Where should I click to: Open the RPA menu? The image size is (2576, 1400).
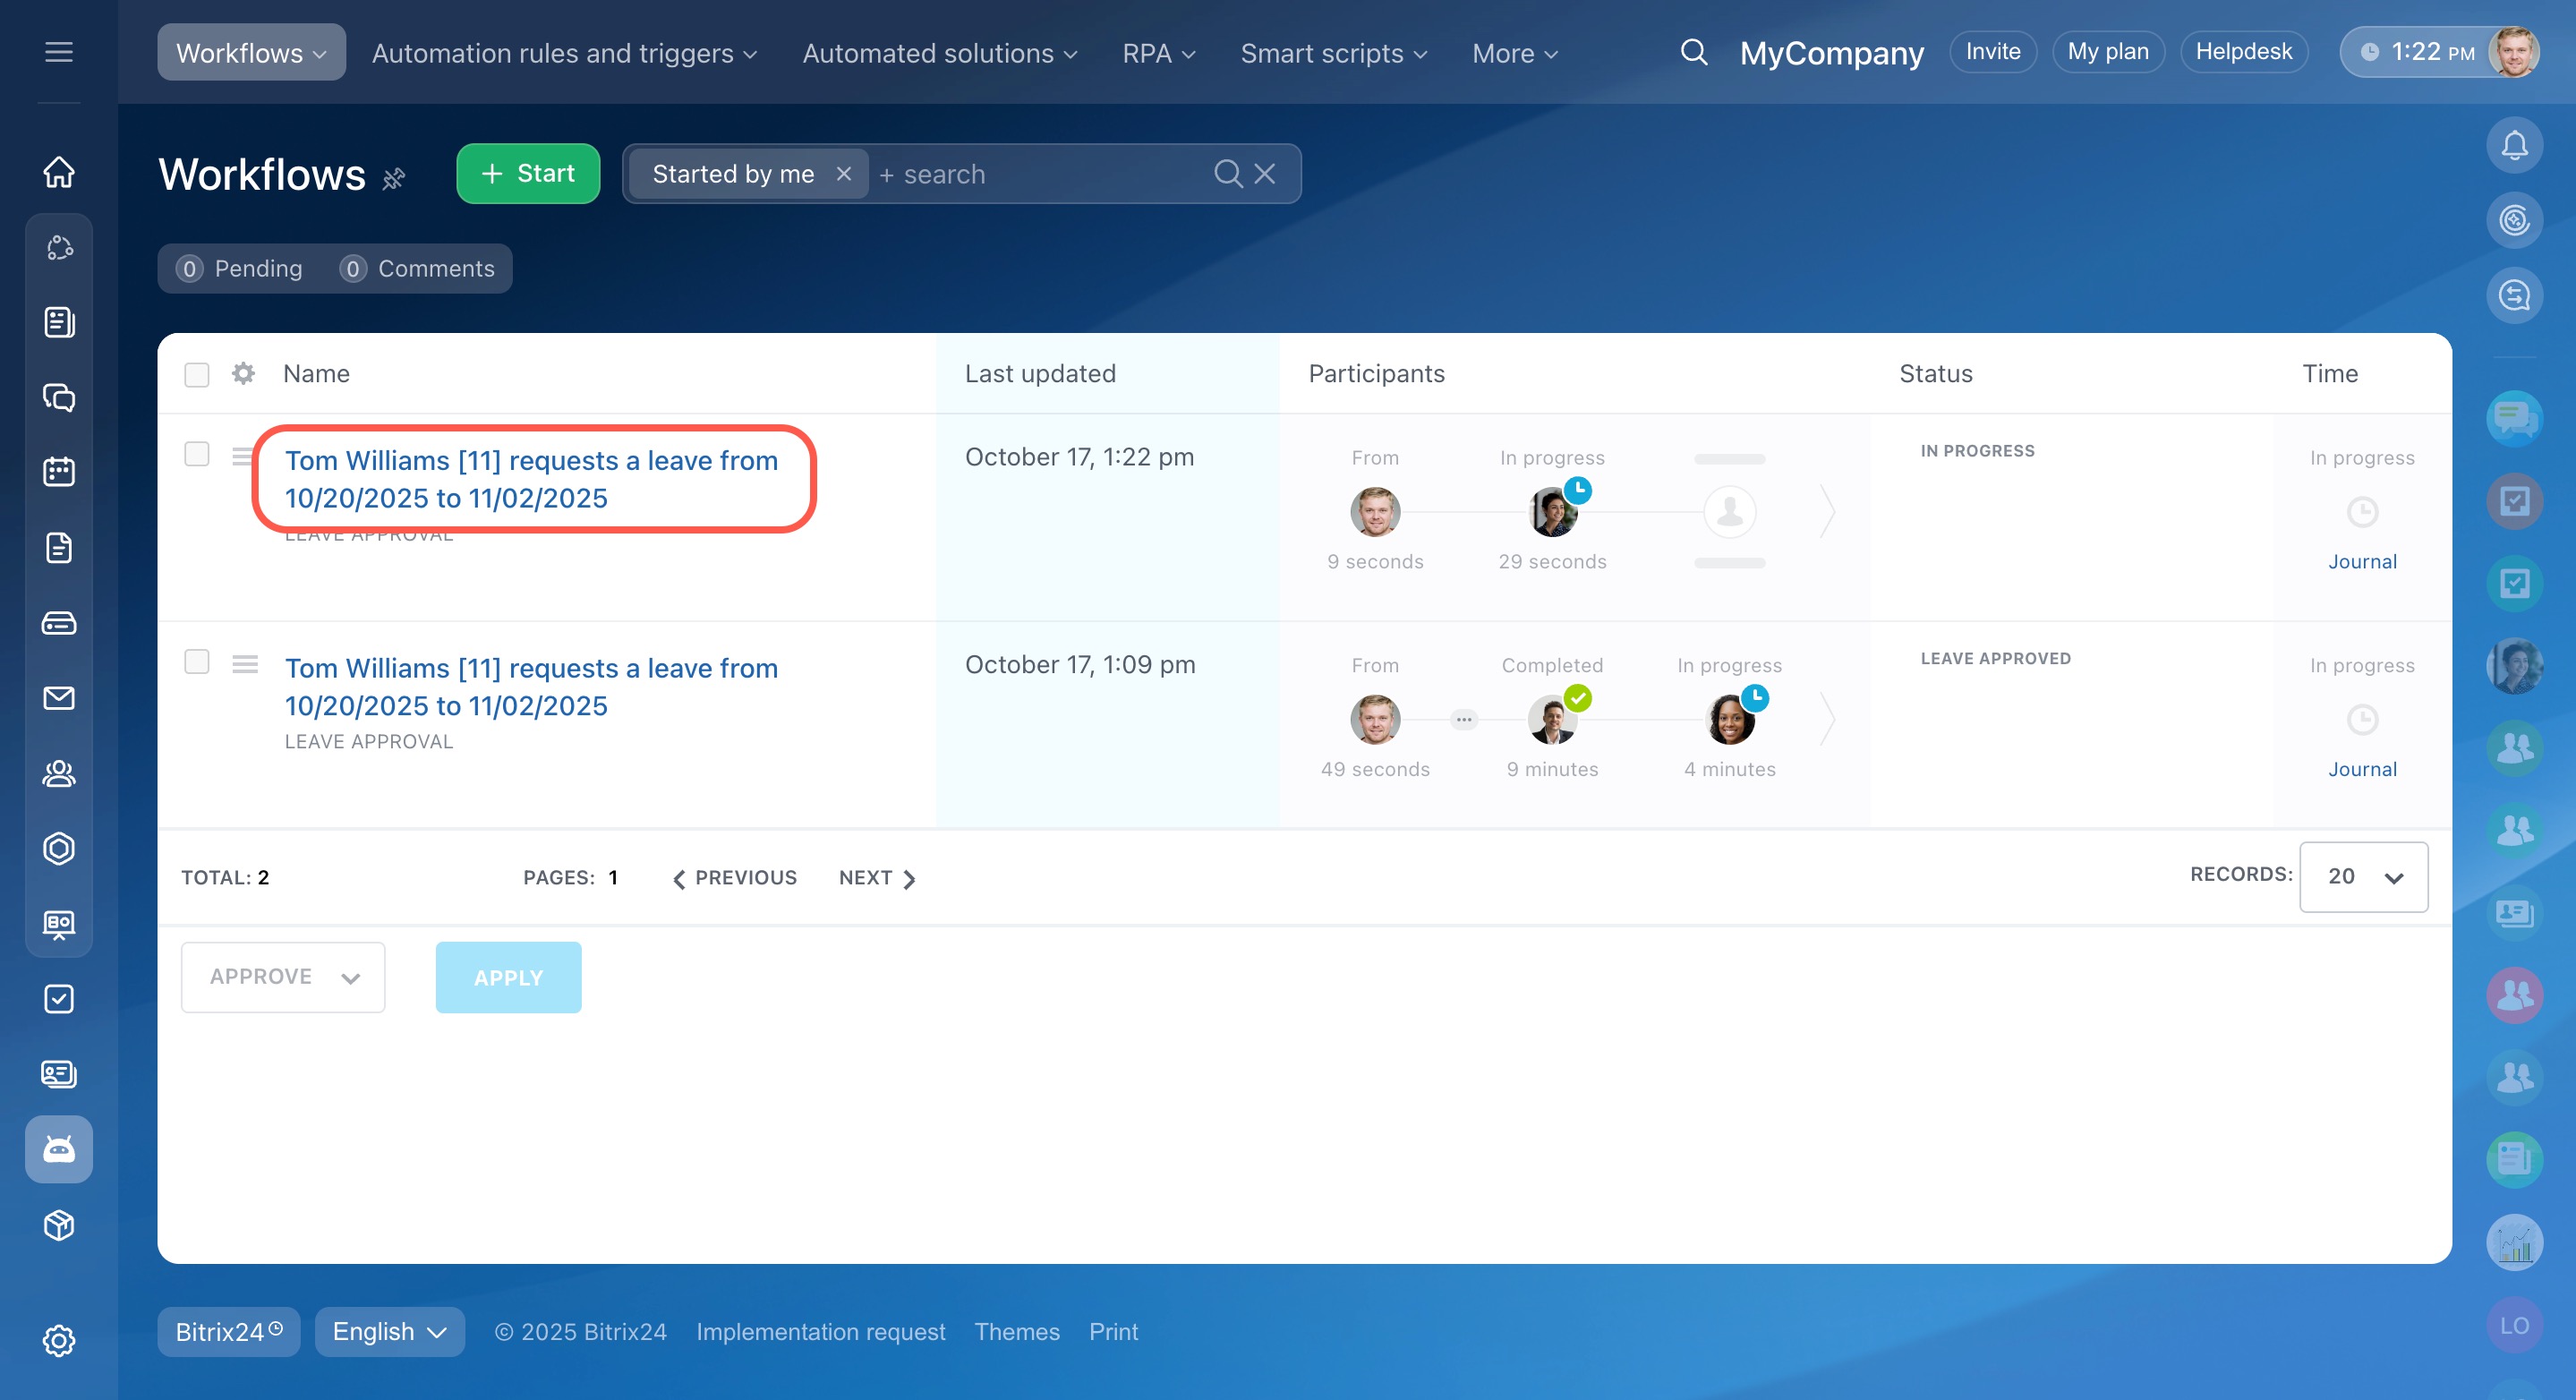(1158, 53)
